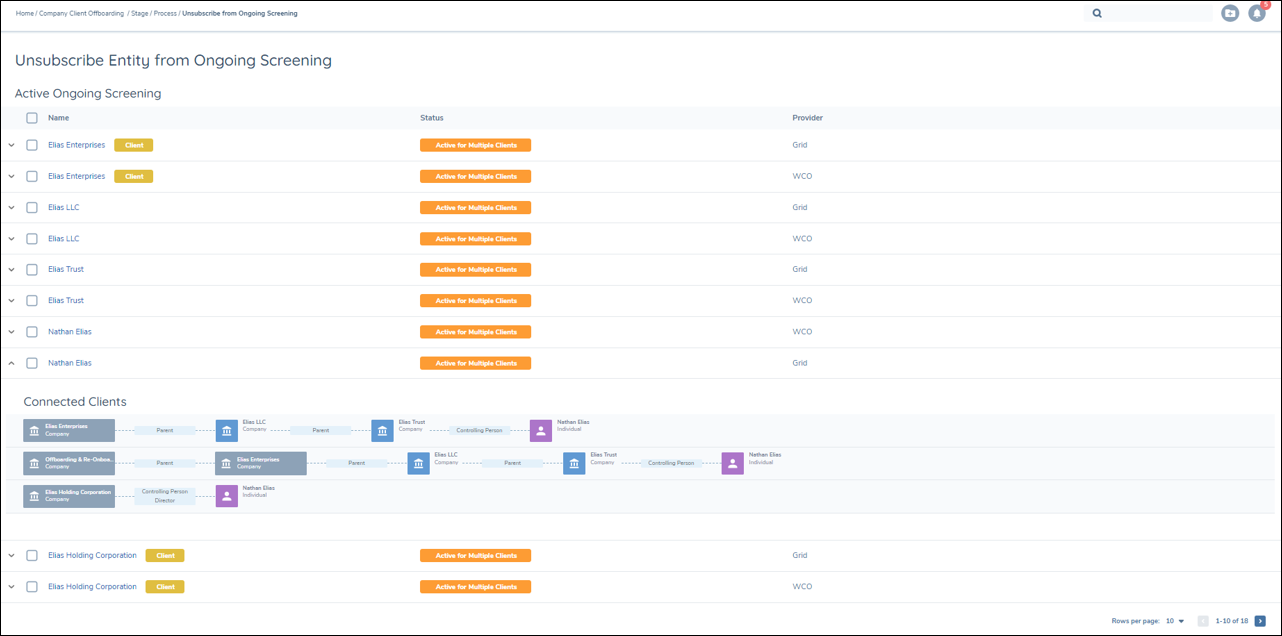Click the search magnifier icon
The image size is (1282, 636).
coord(1097,14)
